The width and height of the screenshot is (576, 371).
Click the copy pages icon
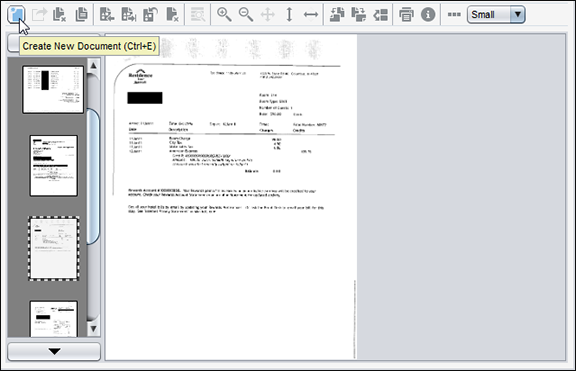point(81,15)
